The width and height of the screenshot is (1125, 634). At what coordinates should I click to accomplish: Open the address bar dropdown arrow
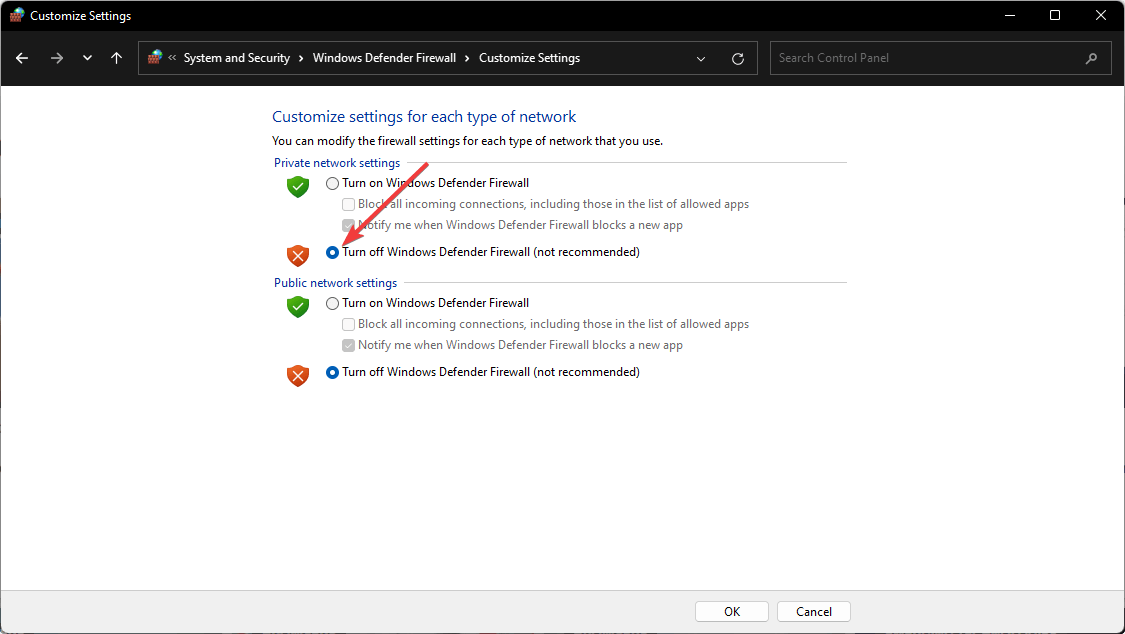(x=700, y=58)
